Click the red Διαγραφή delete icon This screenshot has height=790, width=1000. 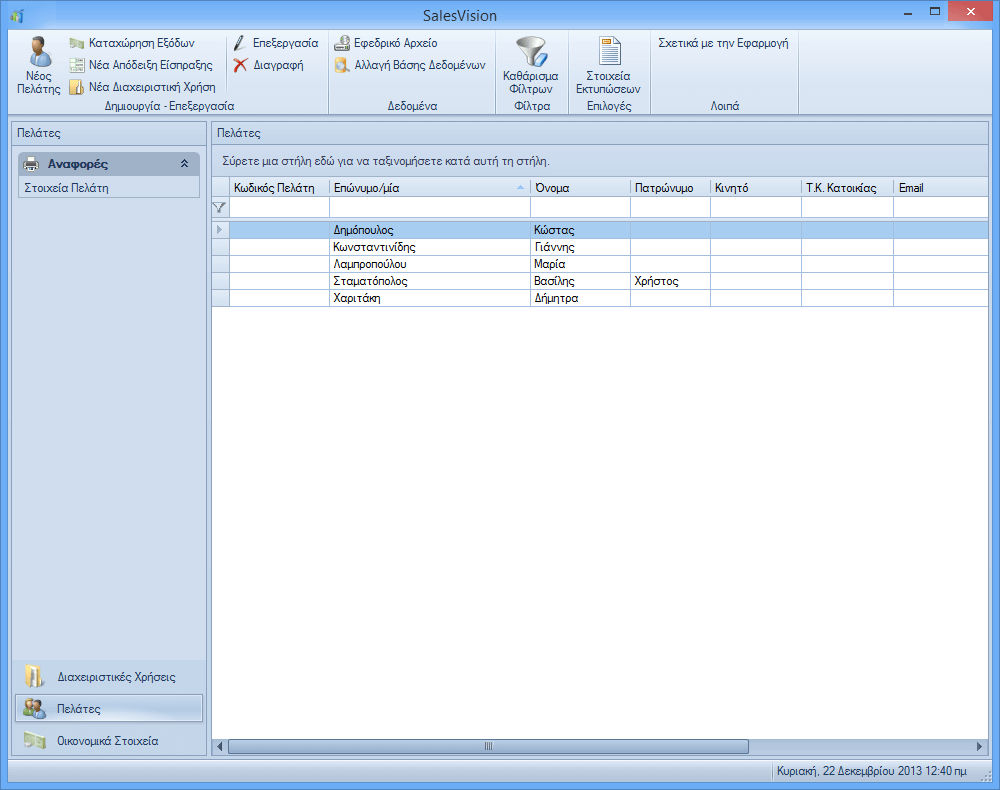tap(240, 66)
